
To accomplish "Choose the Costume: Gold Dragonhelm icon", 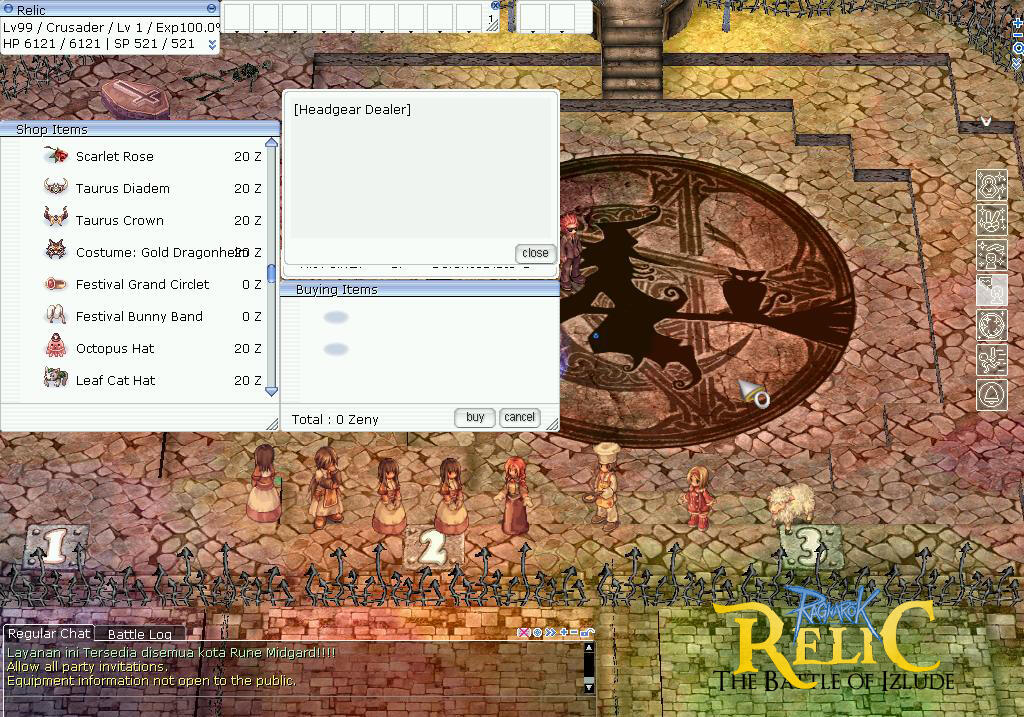I will (x=56, y=250).
